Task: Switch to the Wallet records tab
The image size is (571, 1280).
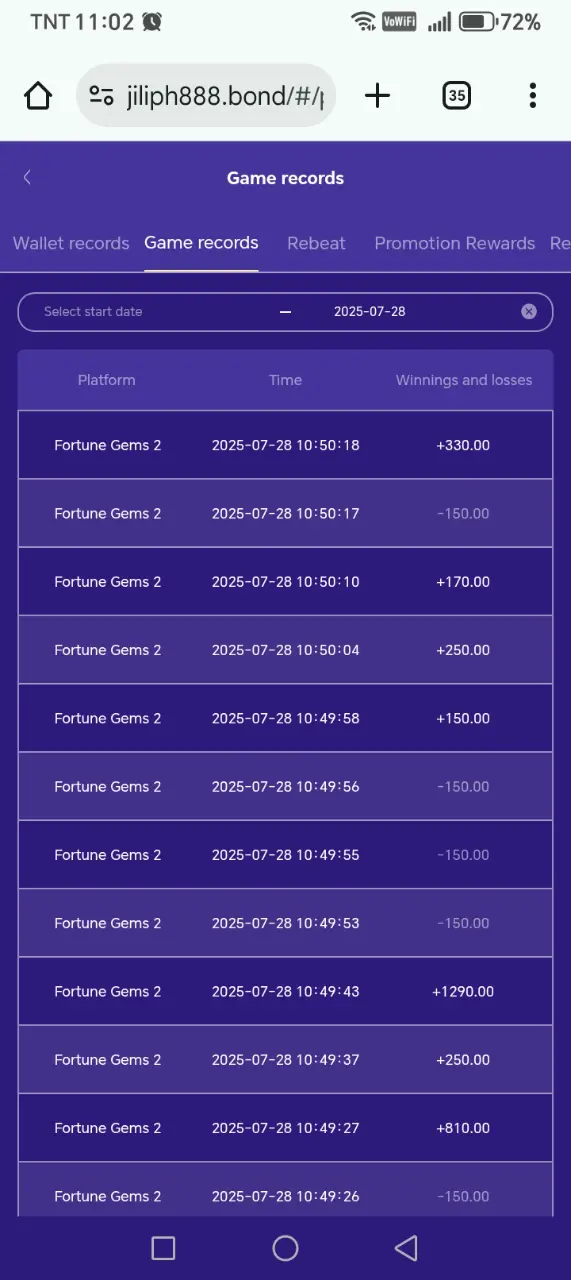Action: 71,243
